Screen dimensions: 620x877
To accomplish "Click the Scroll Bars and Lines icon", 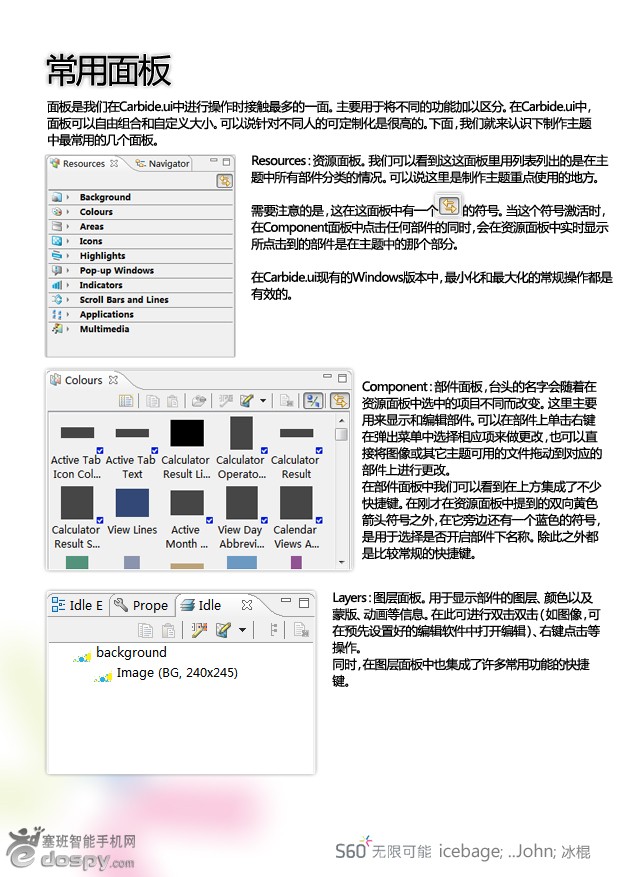I will tap(56, 299).
